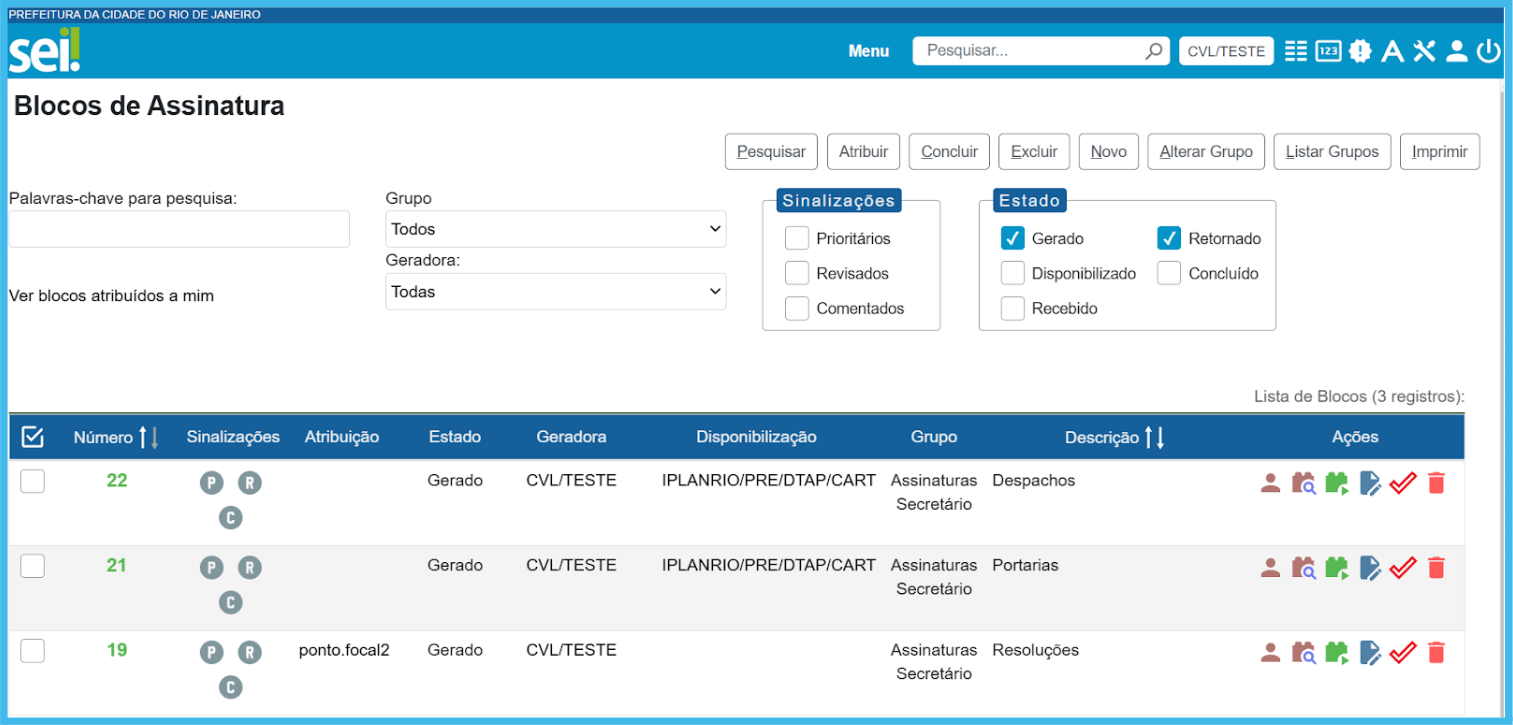
Task: Tick the checkbox for block 21 row
Action: (33, 566)
